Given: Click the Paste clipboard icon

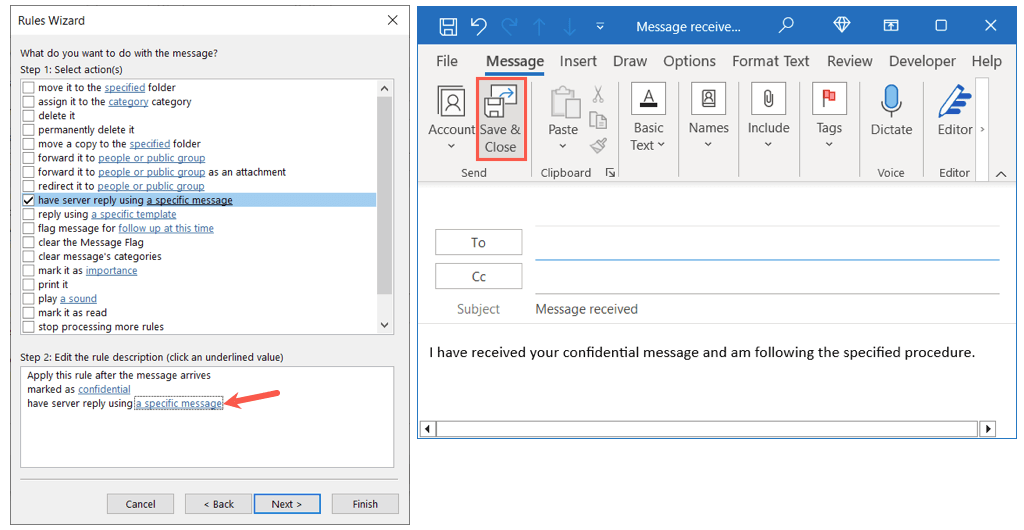Looking at the screenshot, I should tap(564, 102).
